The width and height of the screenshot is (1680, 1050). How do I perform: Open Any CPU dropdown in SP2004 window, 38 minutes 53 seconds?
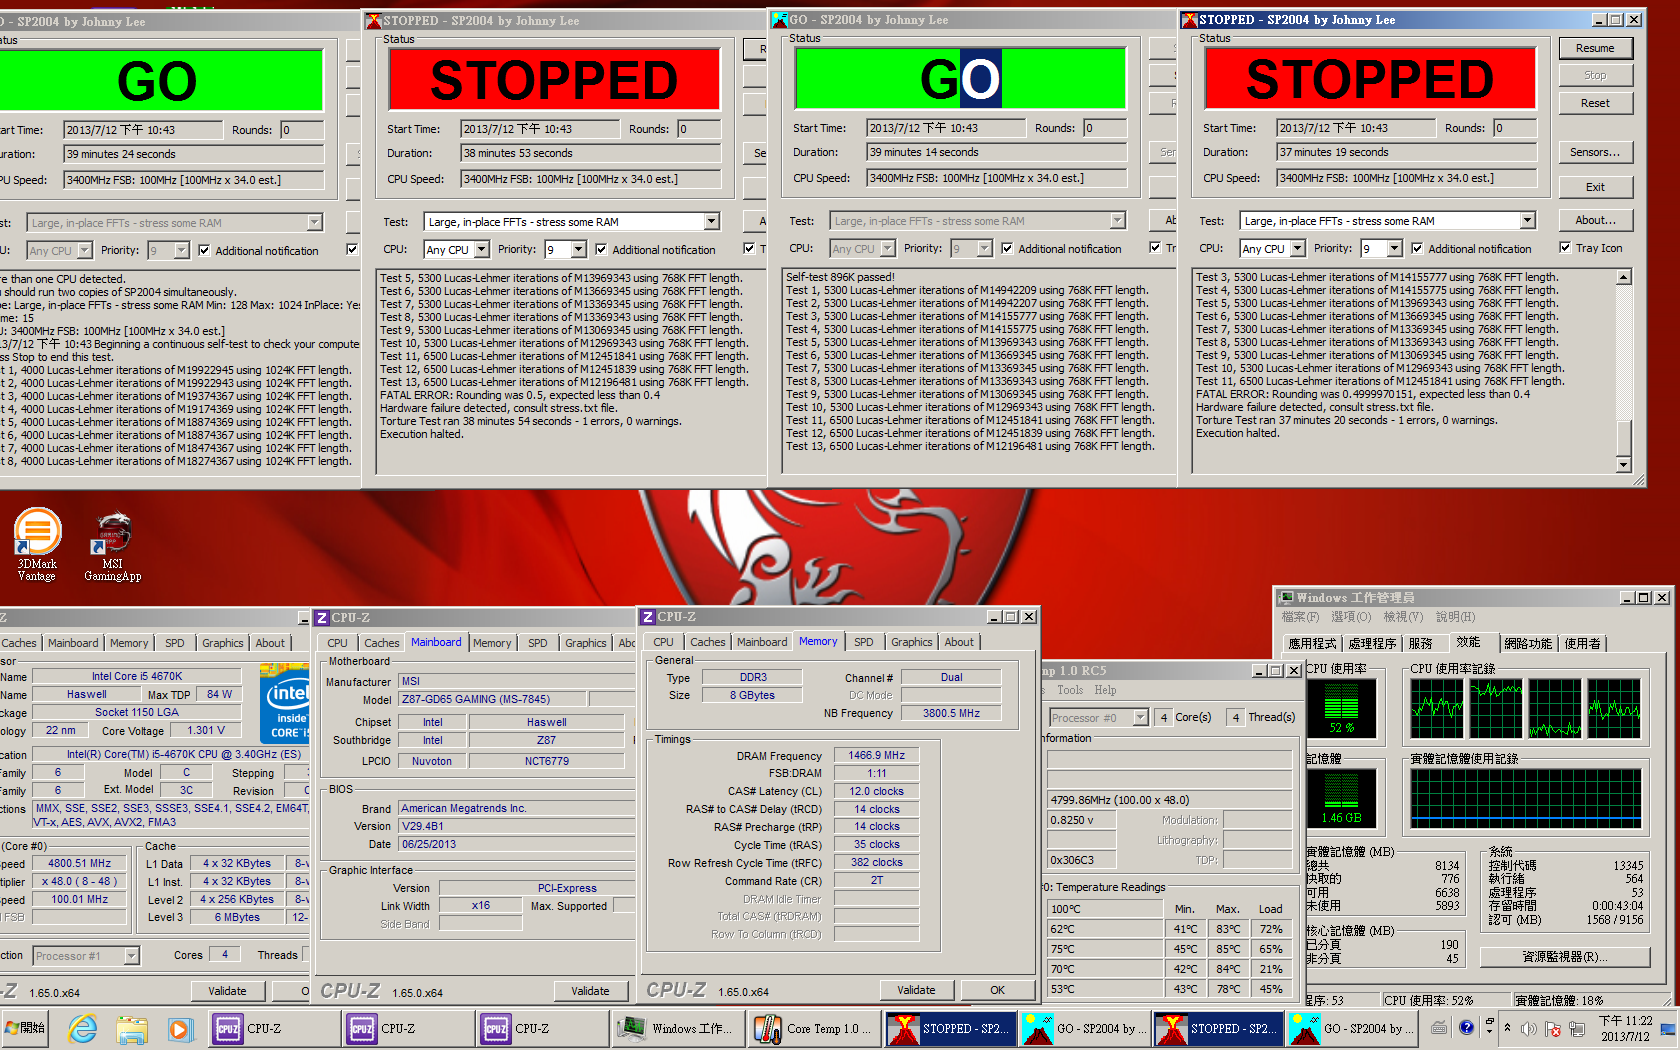point(481,249)
